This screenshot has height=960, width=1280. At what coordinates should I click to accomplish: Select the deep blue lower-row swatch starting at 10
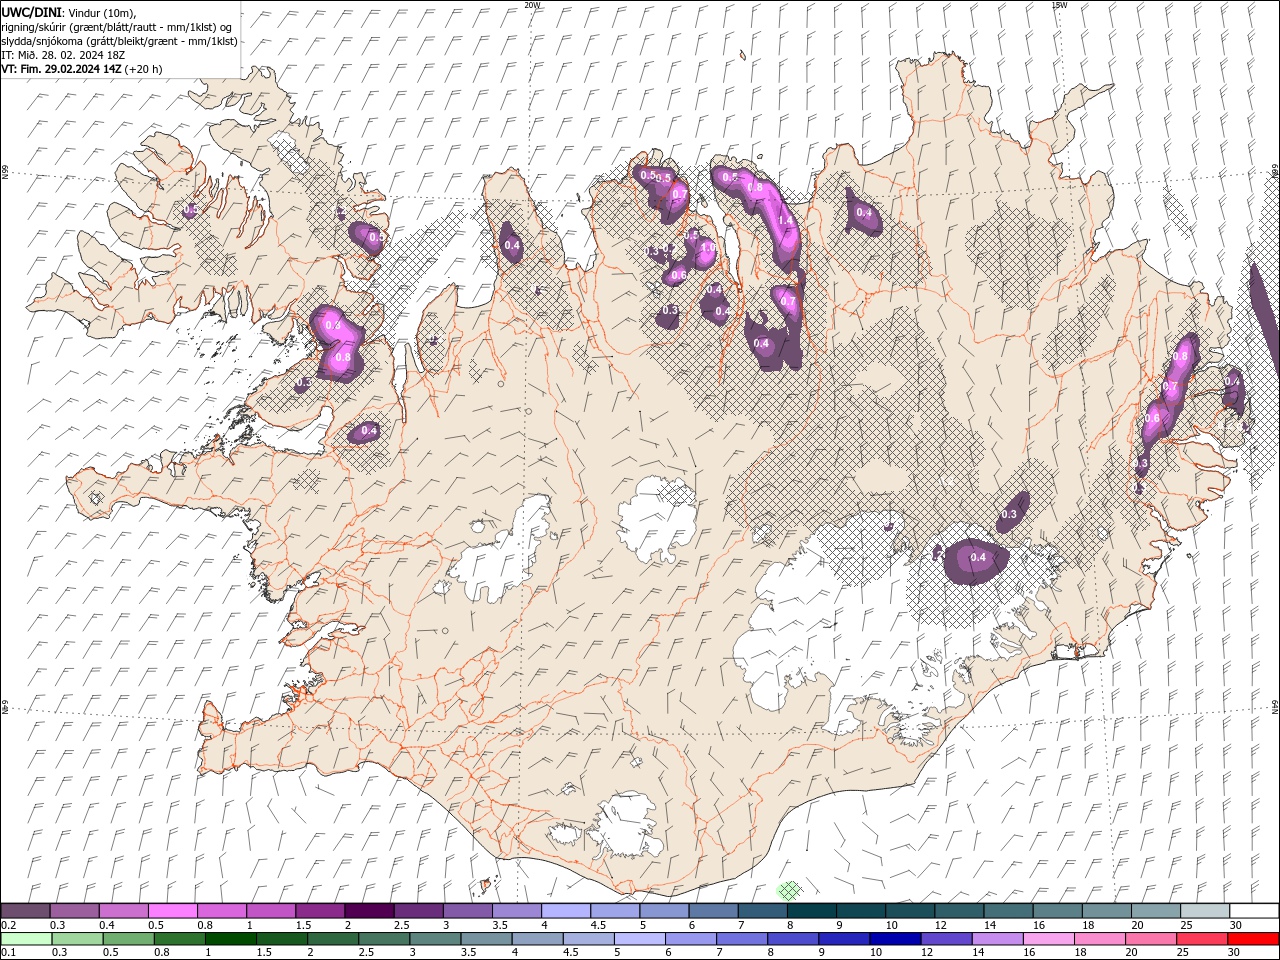[894, 939]
